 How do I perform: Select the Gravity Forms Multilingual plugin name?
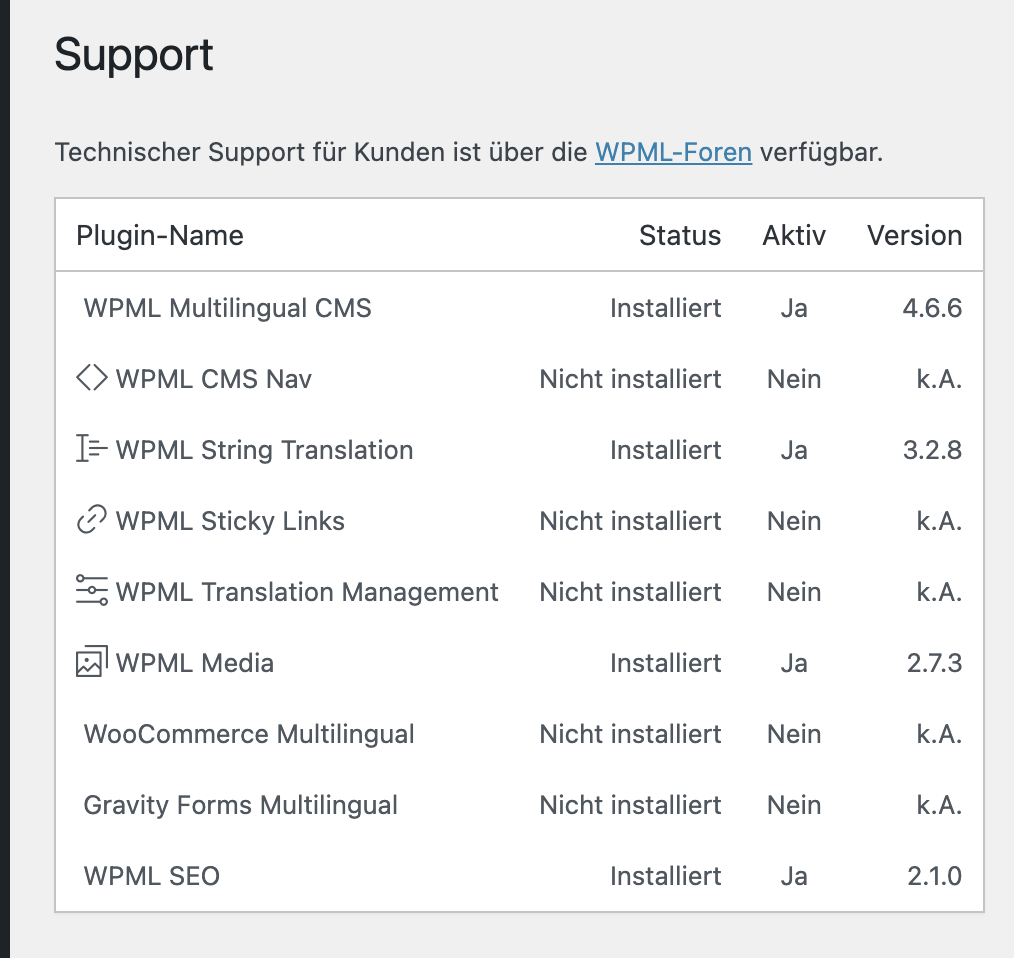241,806
